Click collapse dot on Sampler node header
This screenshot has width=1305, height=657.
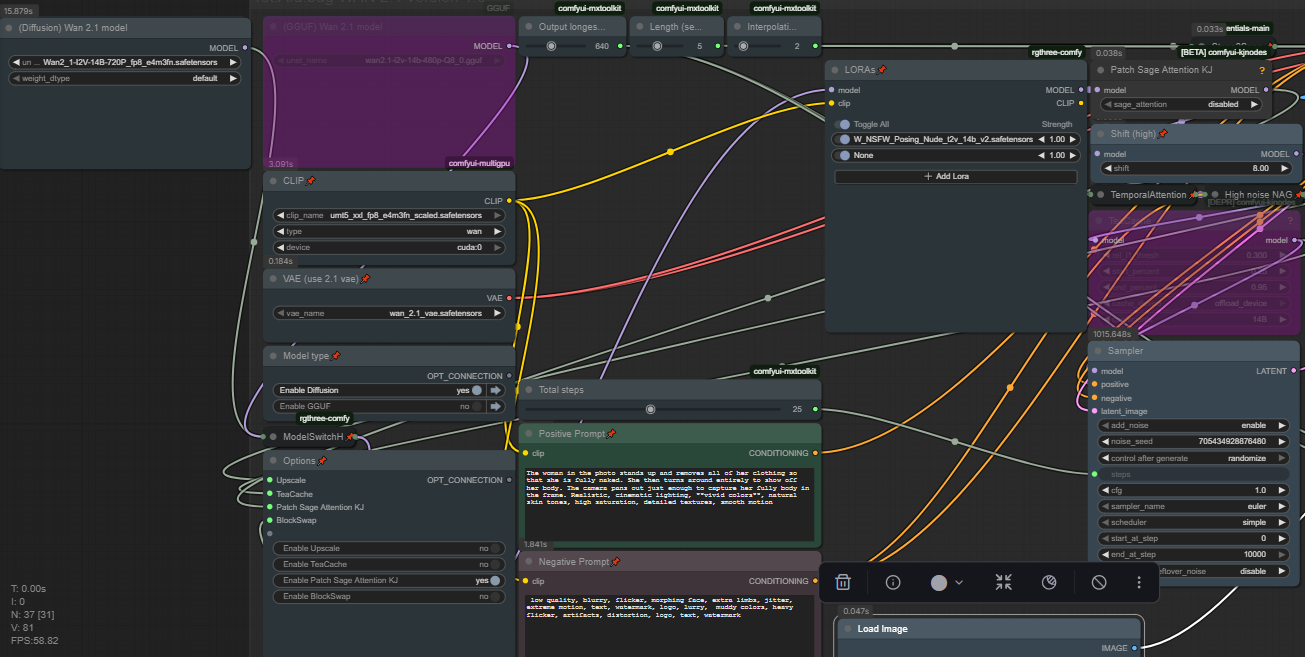(1098, 351)
